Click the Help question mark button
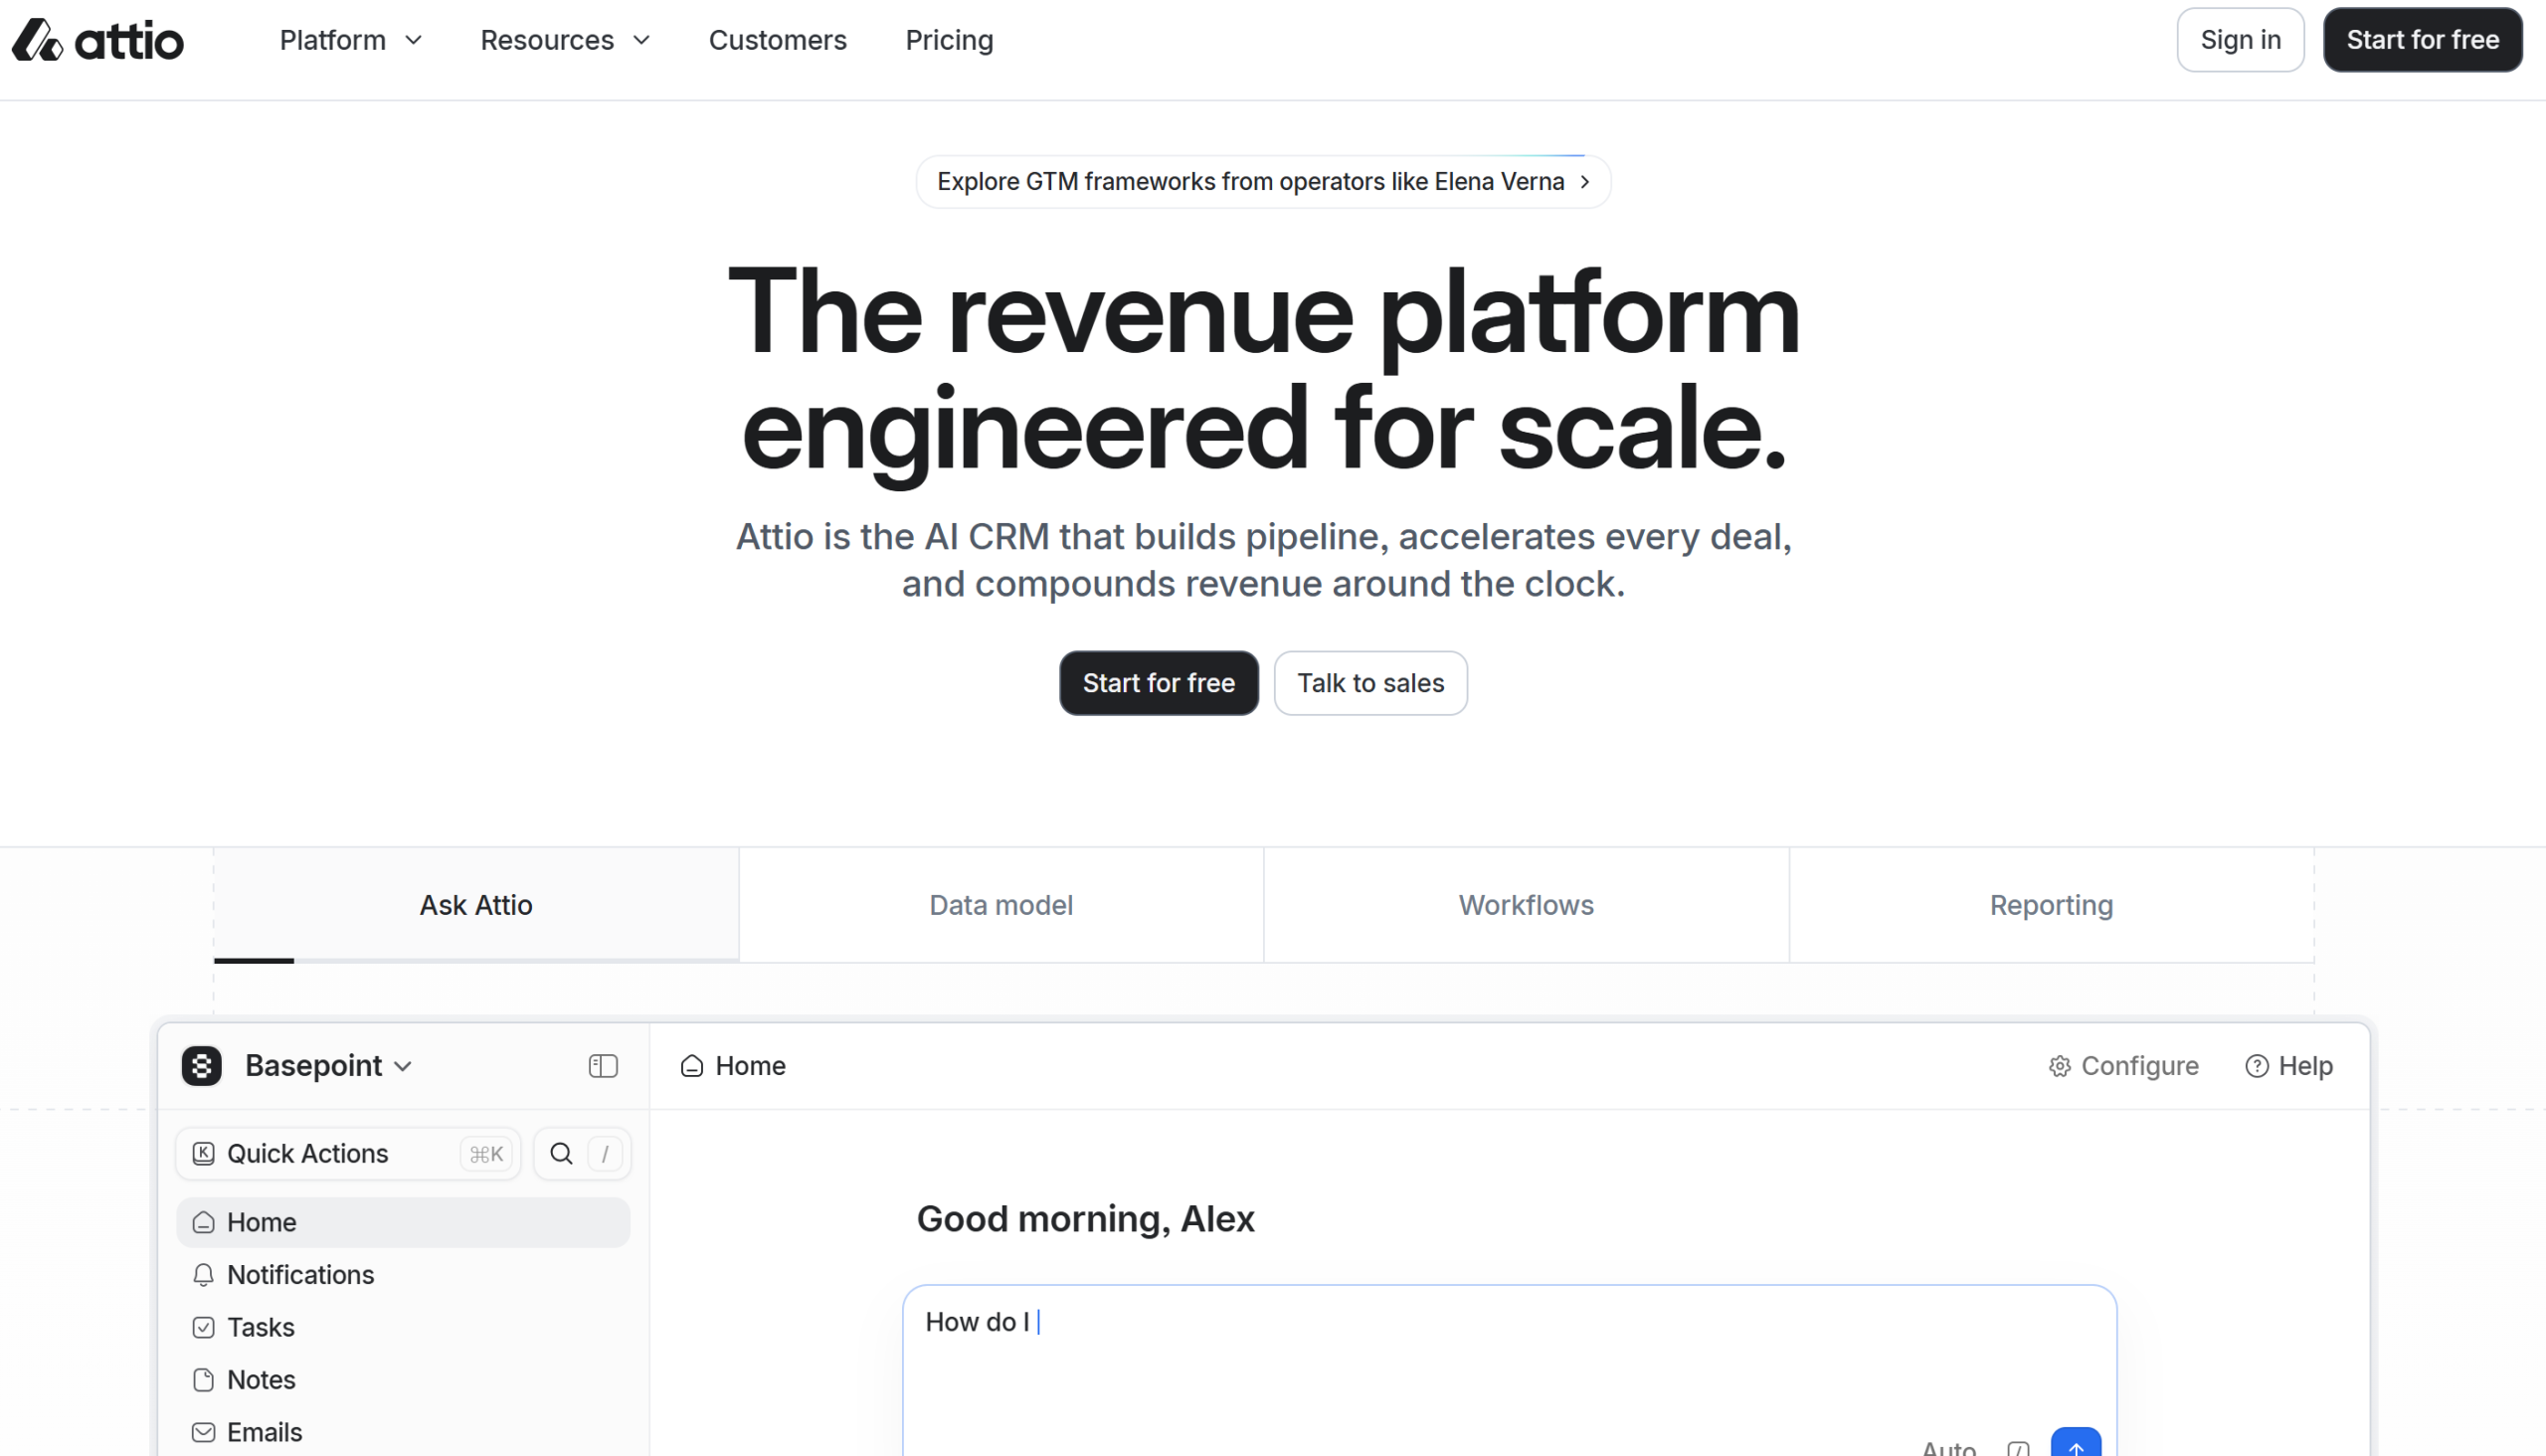 coord(2288,1066)
